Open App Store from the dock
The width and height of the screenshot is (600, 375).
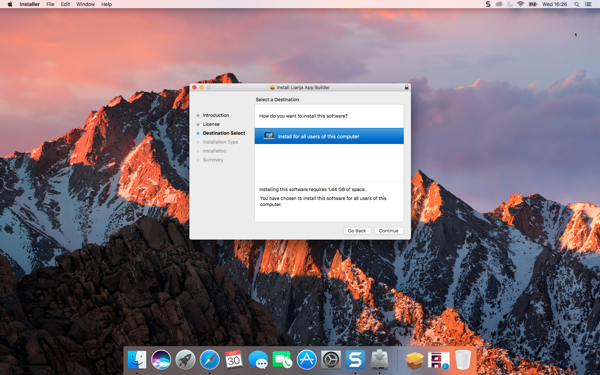[x=307, y=360]
